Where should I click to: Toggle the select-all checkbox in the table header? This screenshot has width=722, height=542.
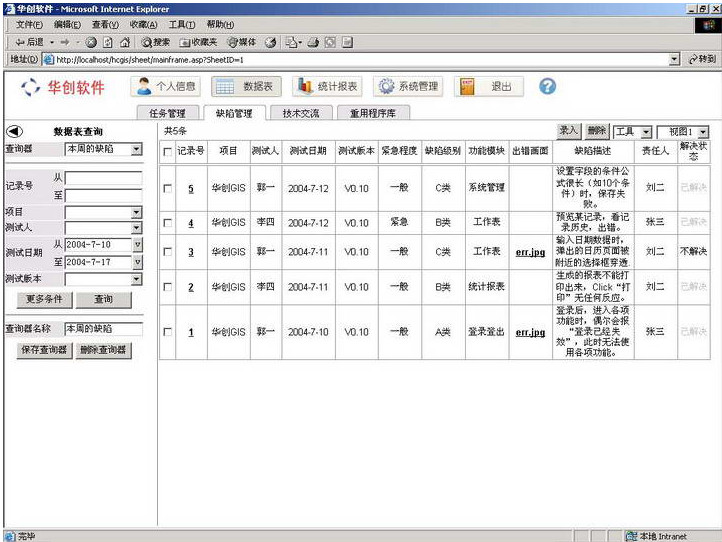tap(168, 152)
